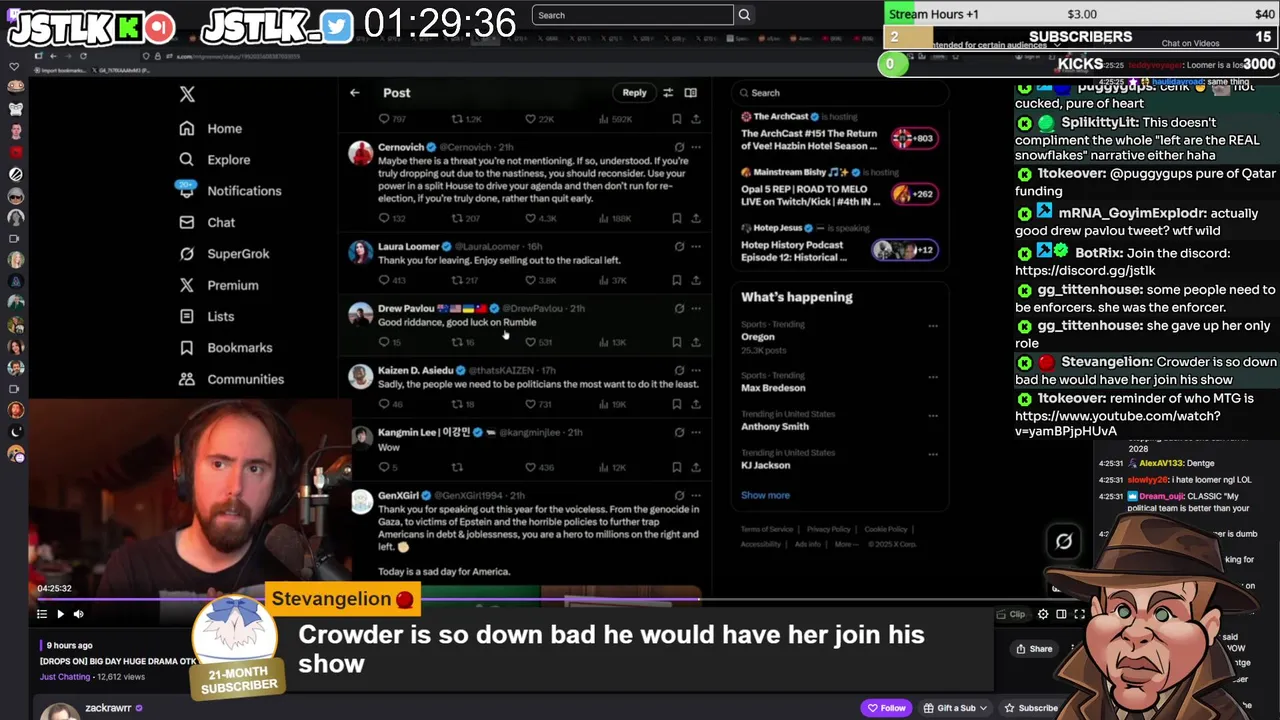
Task: Share Kaizen D. Asiedu's post
Action: pos(696,404)
